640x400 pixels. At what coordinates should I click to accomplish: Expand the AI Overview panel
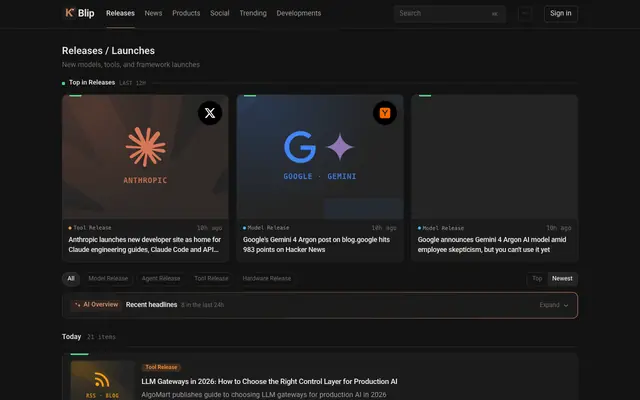point(553,305)
